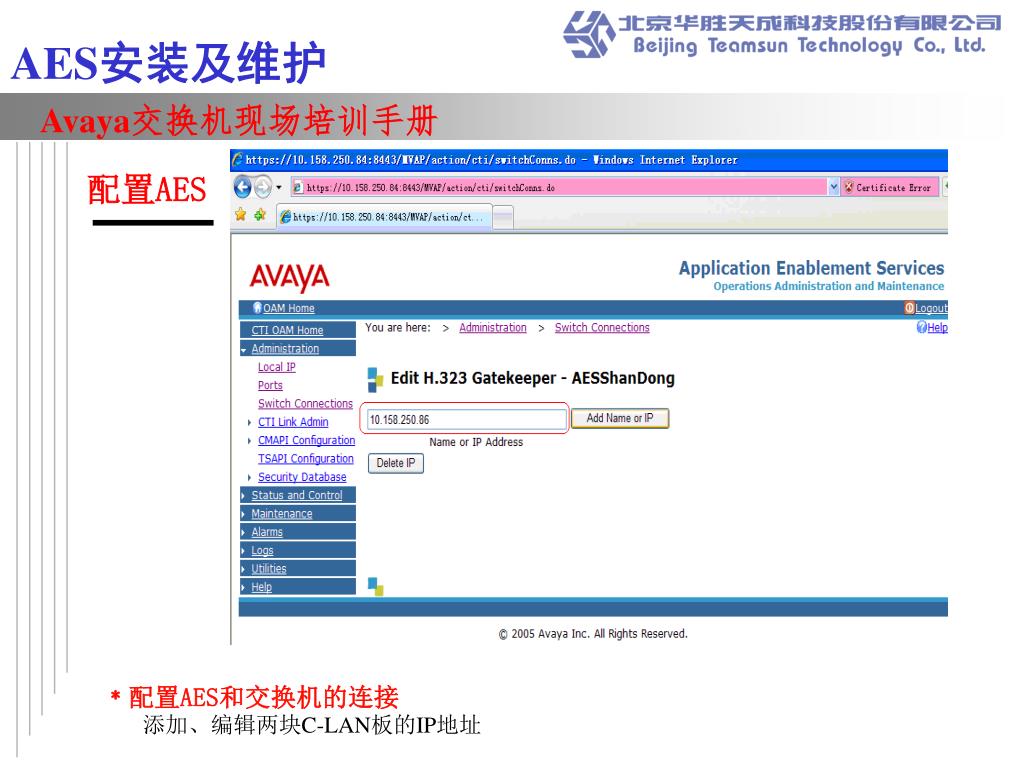Click the Logout link
1024x768 pixels.
point(931,308)
